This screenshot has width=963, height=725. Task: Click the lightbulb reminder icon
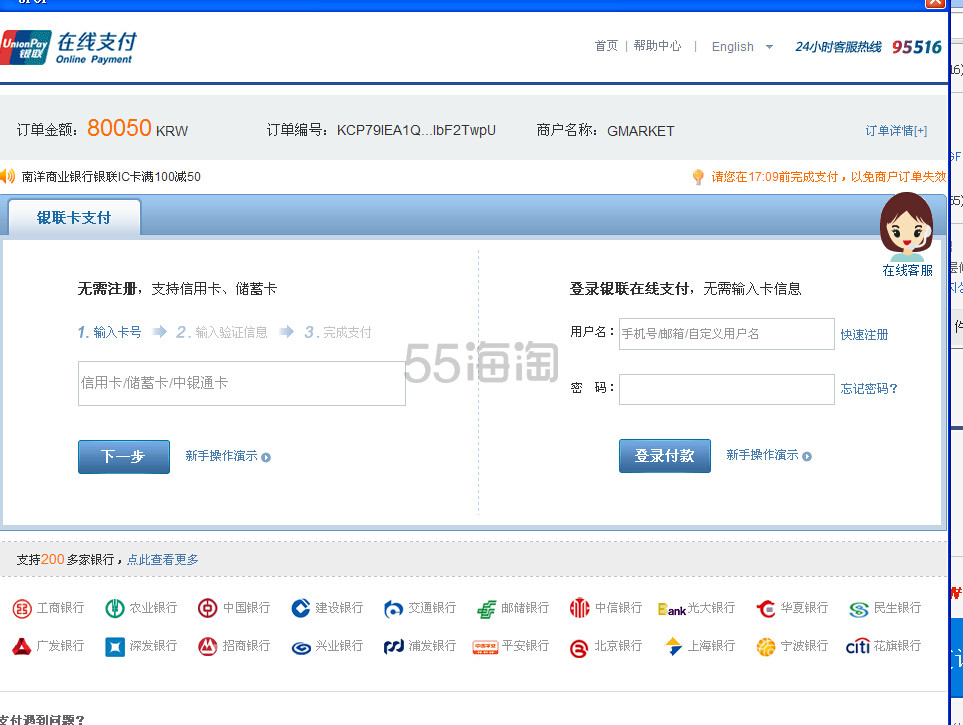point(698,177)
